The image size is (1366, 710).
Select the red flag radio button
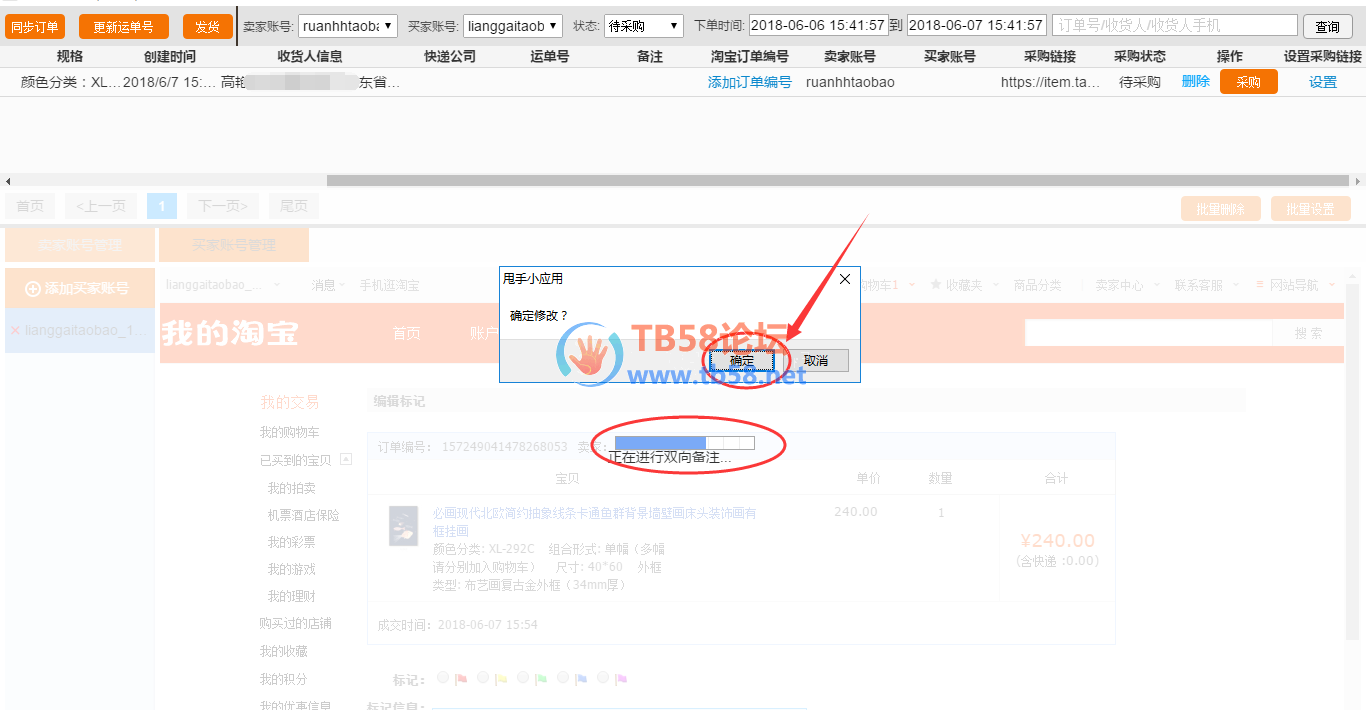(x=444, y=678)
